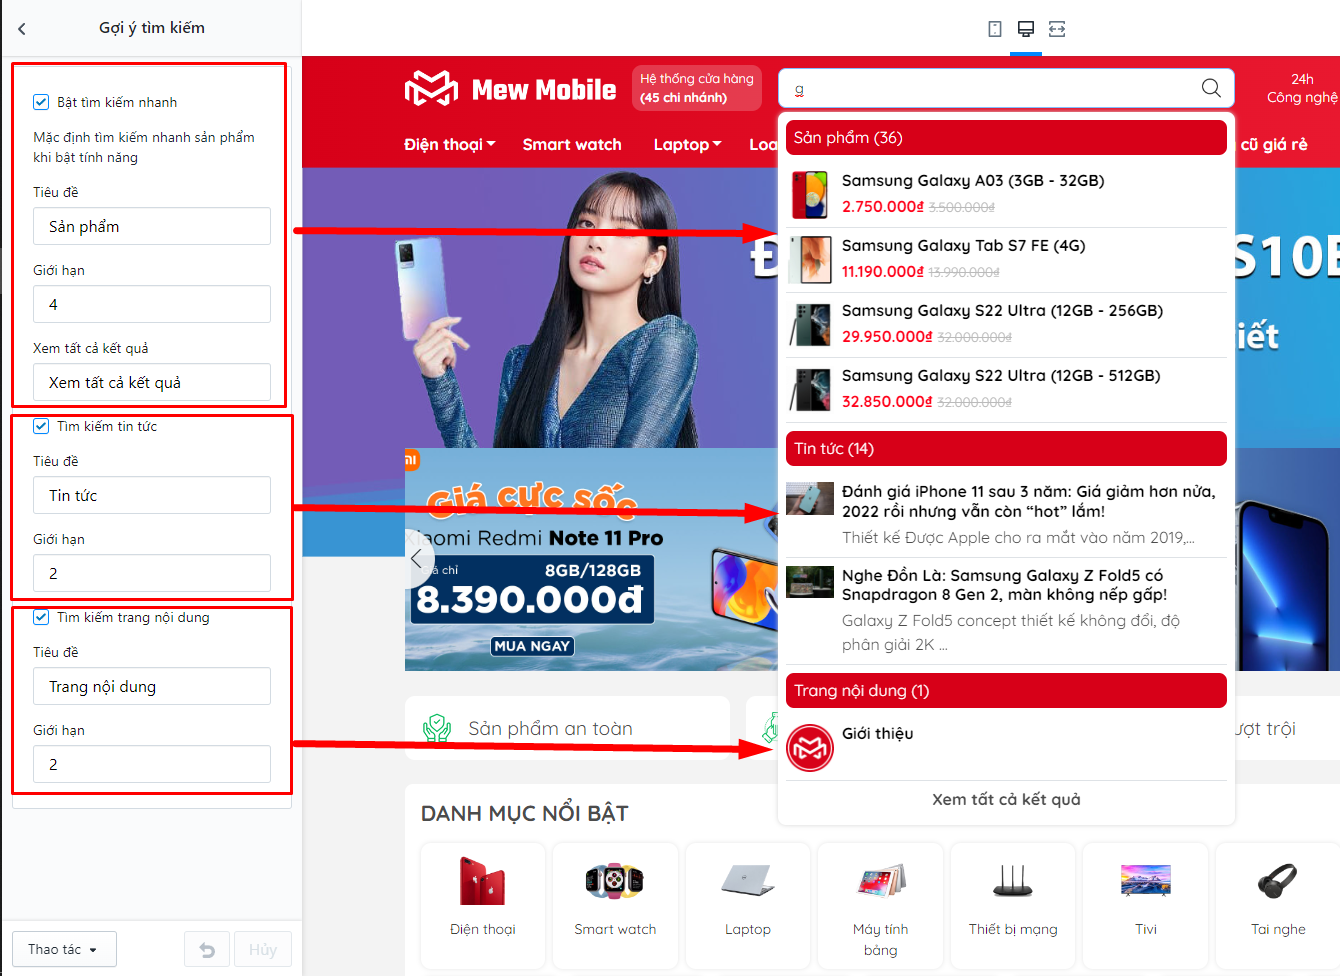1340x976 pixels.
Task: Click Galaxy S22 Ultra (12GB - 512GB) name
Action: tap(1001, 375)
